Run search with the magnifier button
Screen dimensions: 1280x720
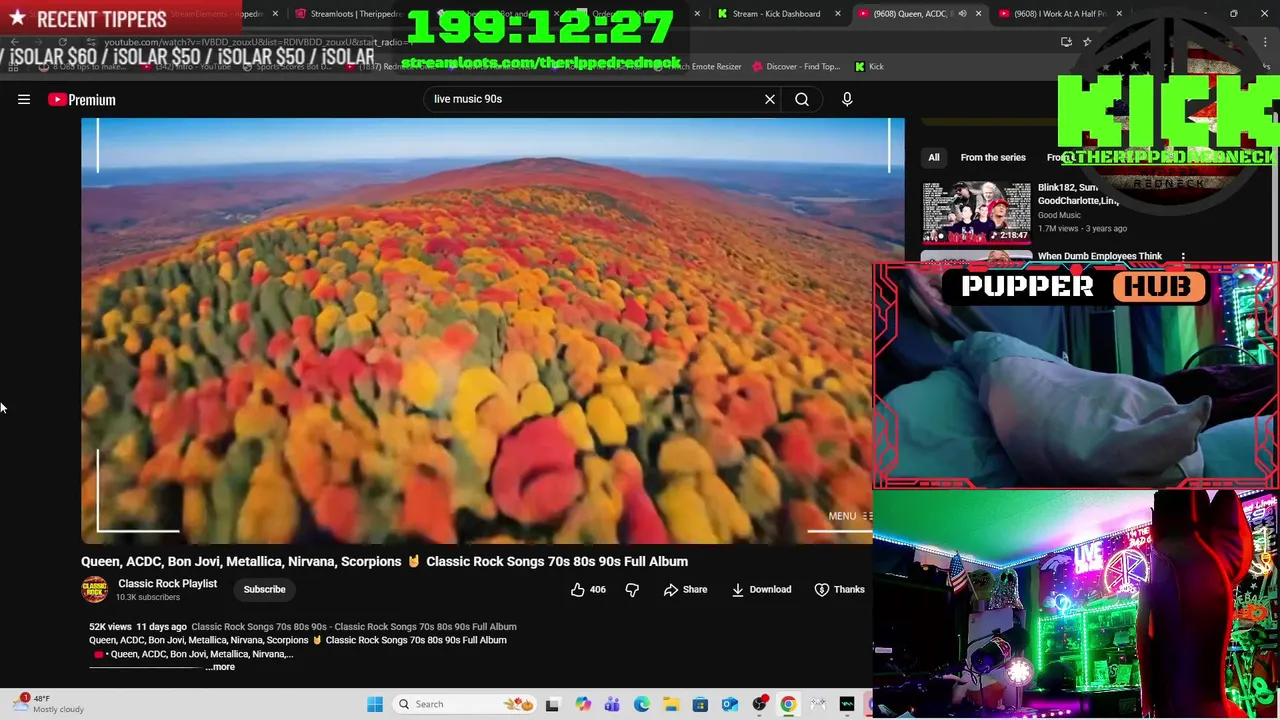[x=802, y=99]
